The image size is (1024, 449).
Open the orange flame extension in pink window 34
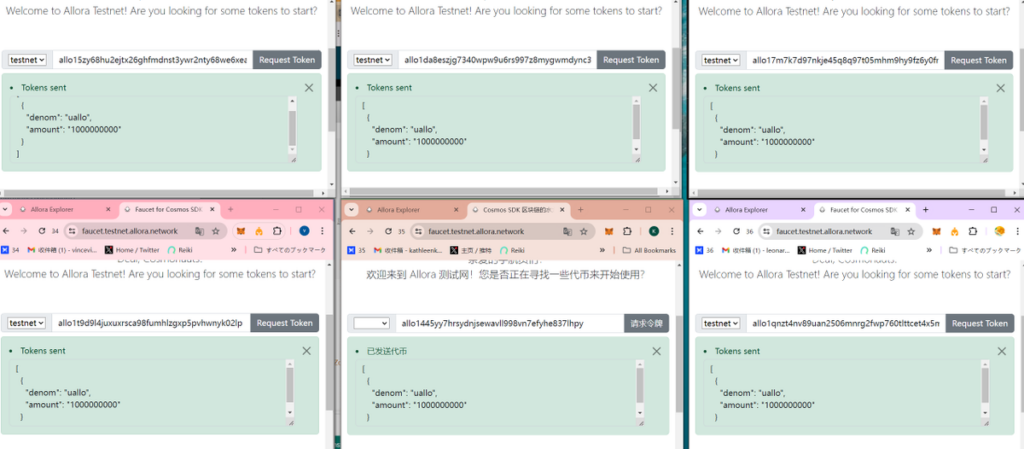pyautogui.click(x=259, y=231)
